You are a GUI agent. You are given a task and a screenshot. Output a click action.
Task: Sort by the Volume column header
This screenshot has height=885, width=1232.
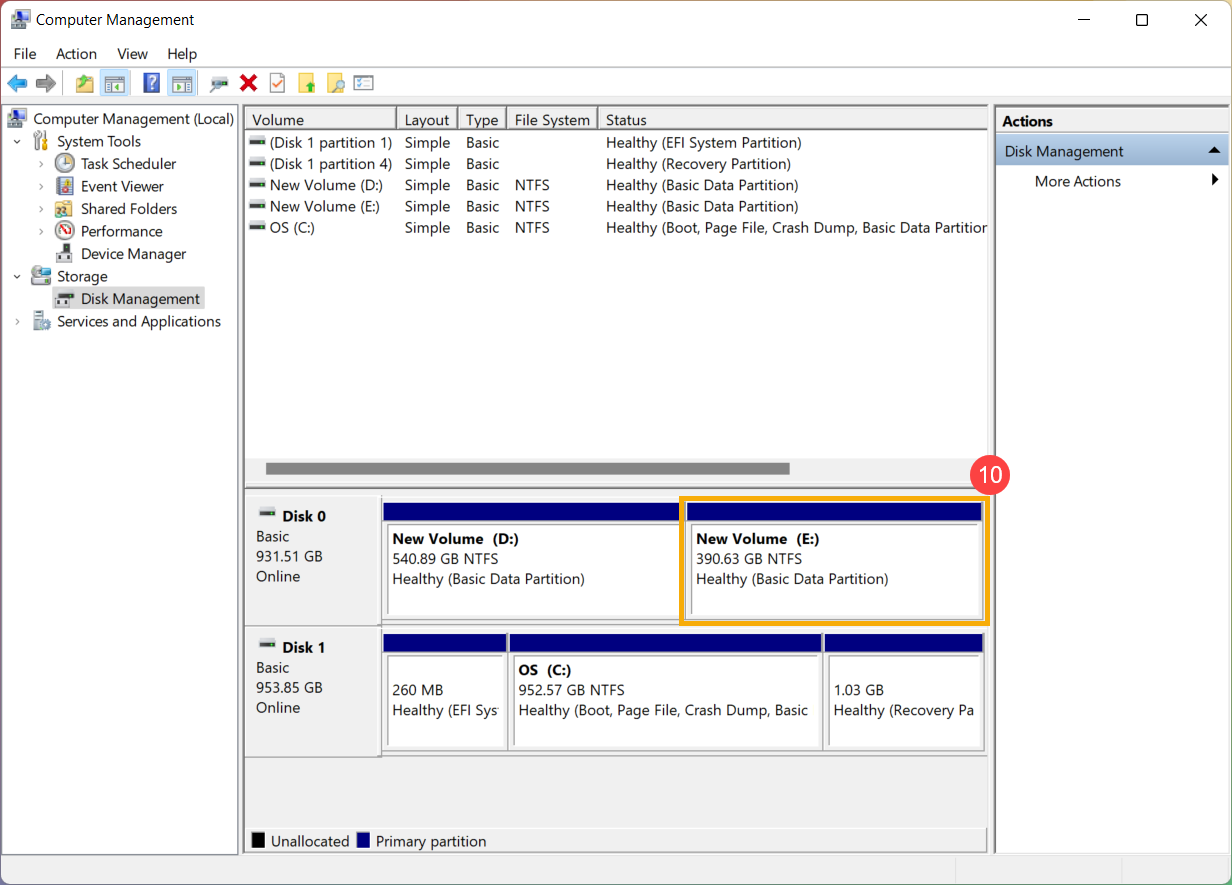click(321, 120)
